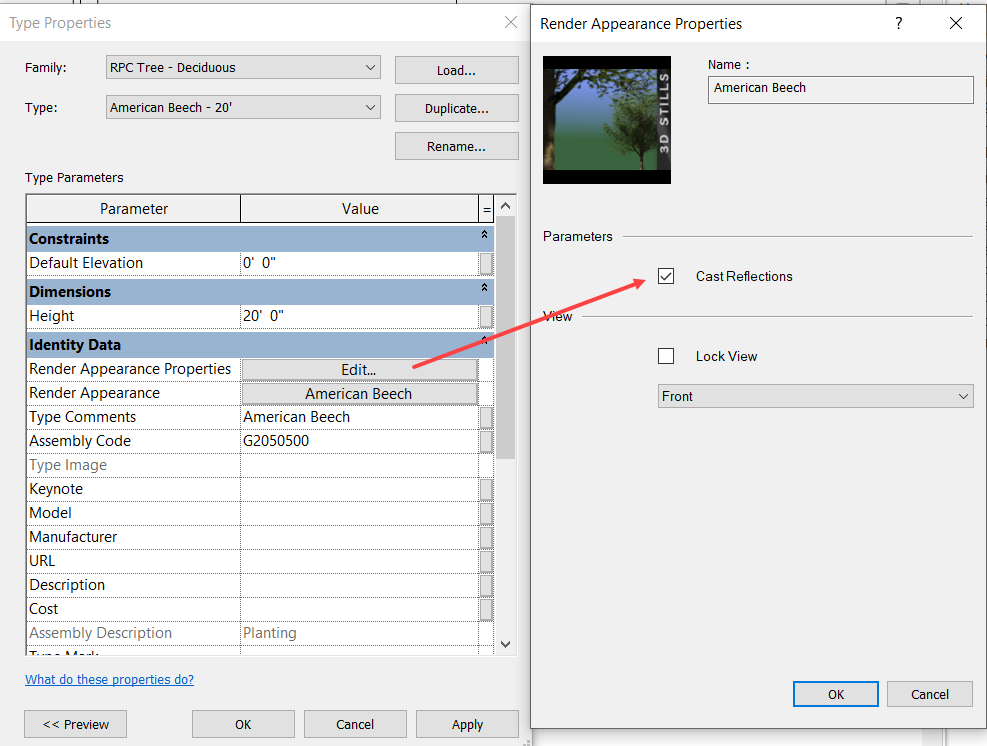Screen dimensions: 987x746
Task: Click the Default Elevation value field
Action: pyautogui.click(x=359, y=263)
